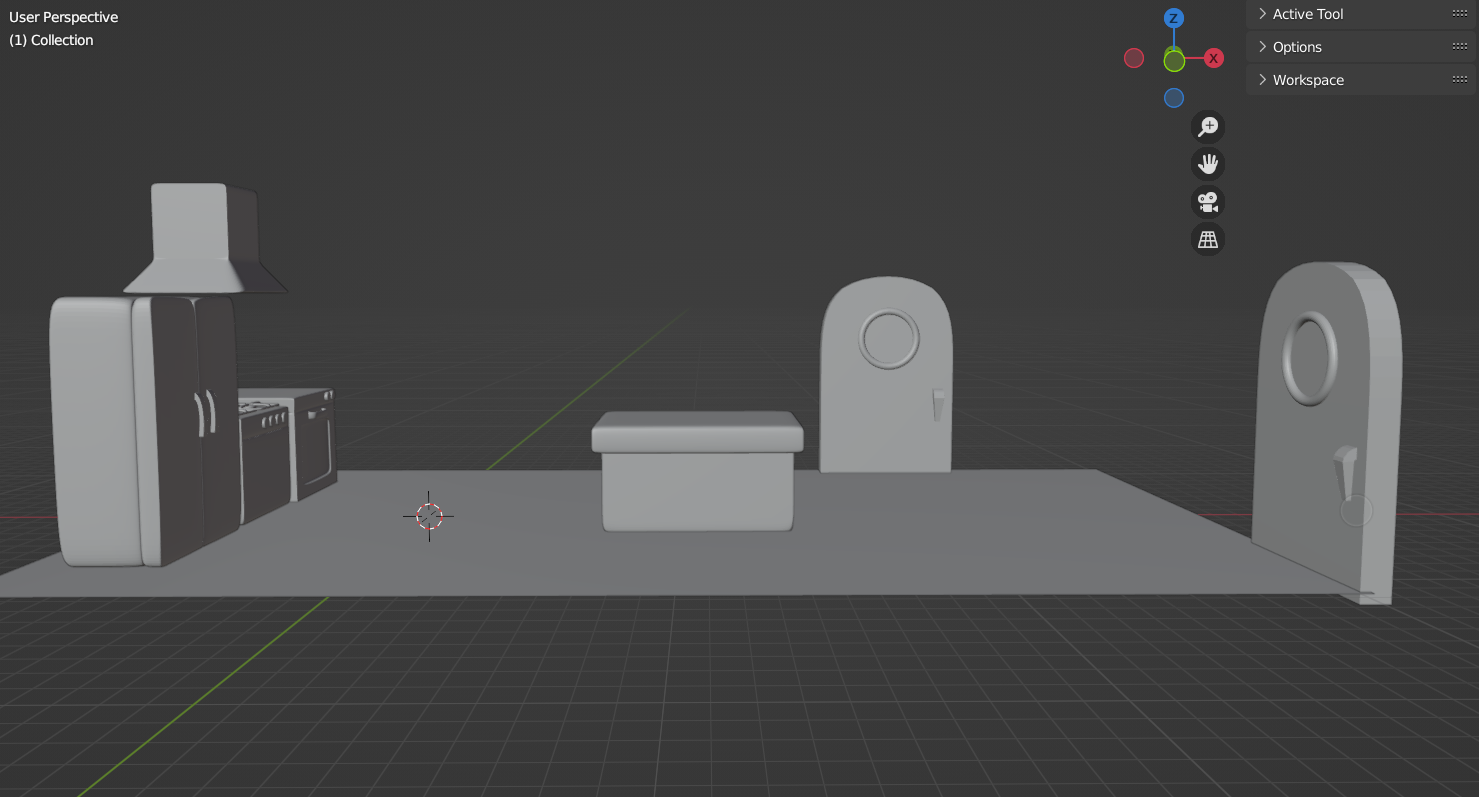
Task: Click the bright green Y axis gizmo circle
Action: point(1174,61)
